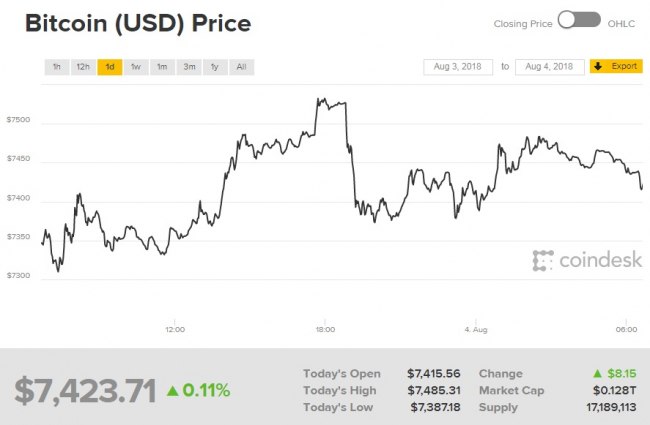The width and height of the screenshot is (650, 425).
Task: Click the download arrow icon on Export
Action: (598, 67)
